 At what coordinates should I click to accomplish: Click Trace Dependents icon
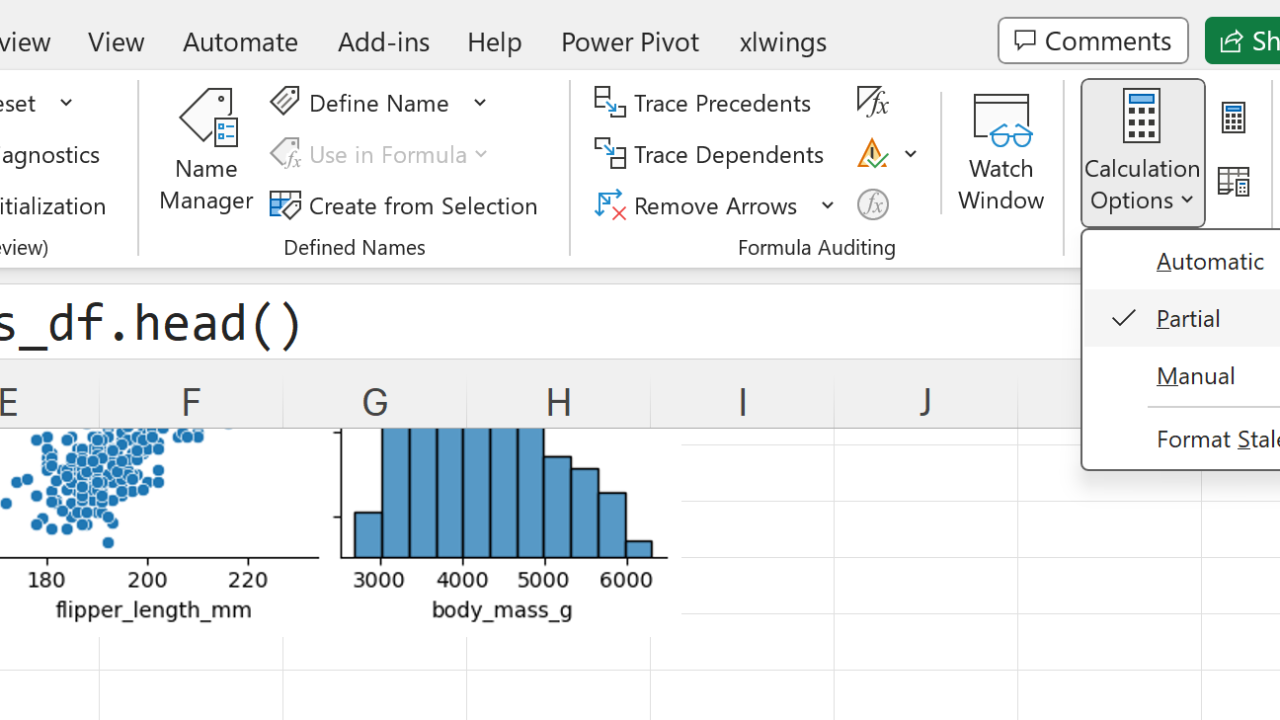610,154
